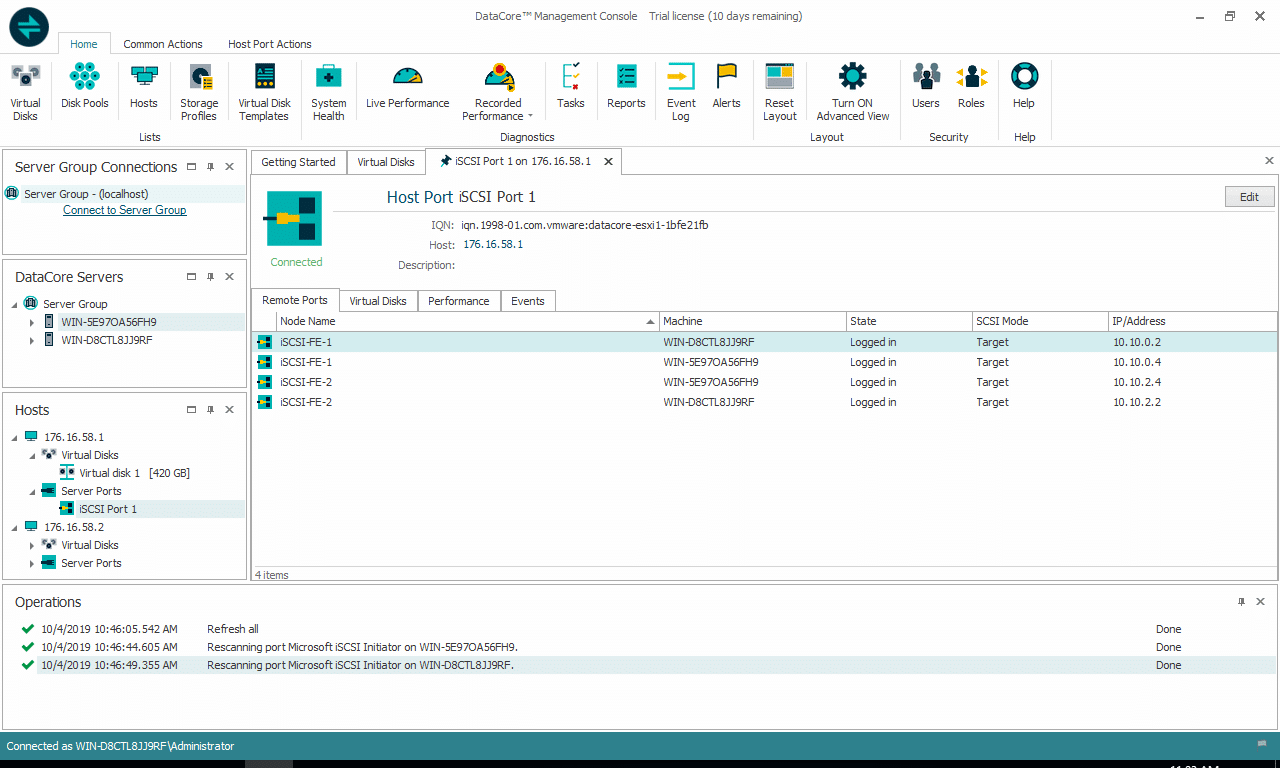Expand Server Ports under 176.16.58.2
The height and width of the screenshot is (768, 1280).
click(32, 563)
